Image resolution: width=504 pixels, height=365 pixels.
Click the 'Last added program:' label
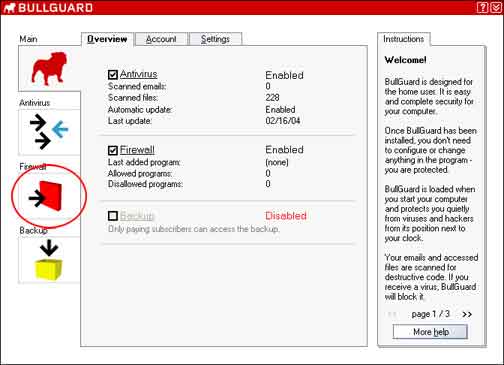[144, 162]
